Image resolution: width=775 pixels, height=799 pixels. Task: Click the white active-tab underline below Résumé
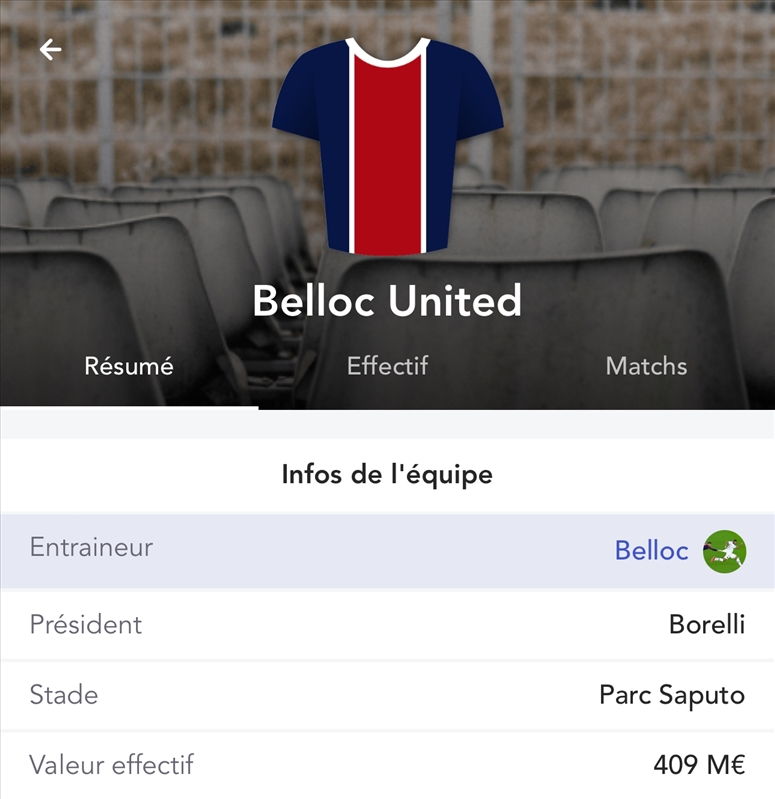click(x=129, y=407)
